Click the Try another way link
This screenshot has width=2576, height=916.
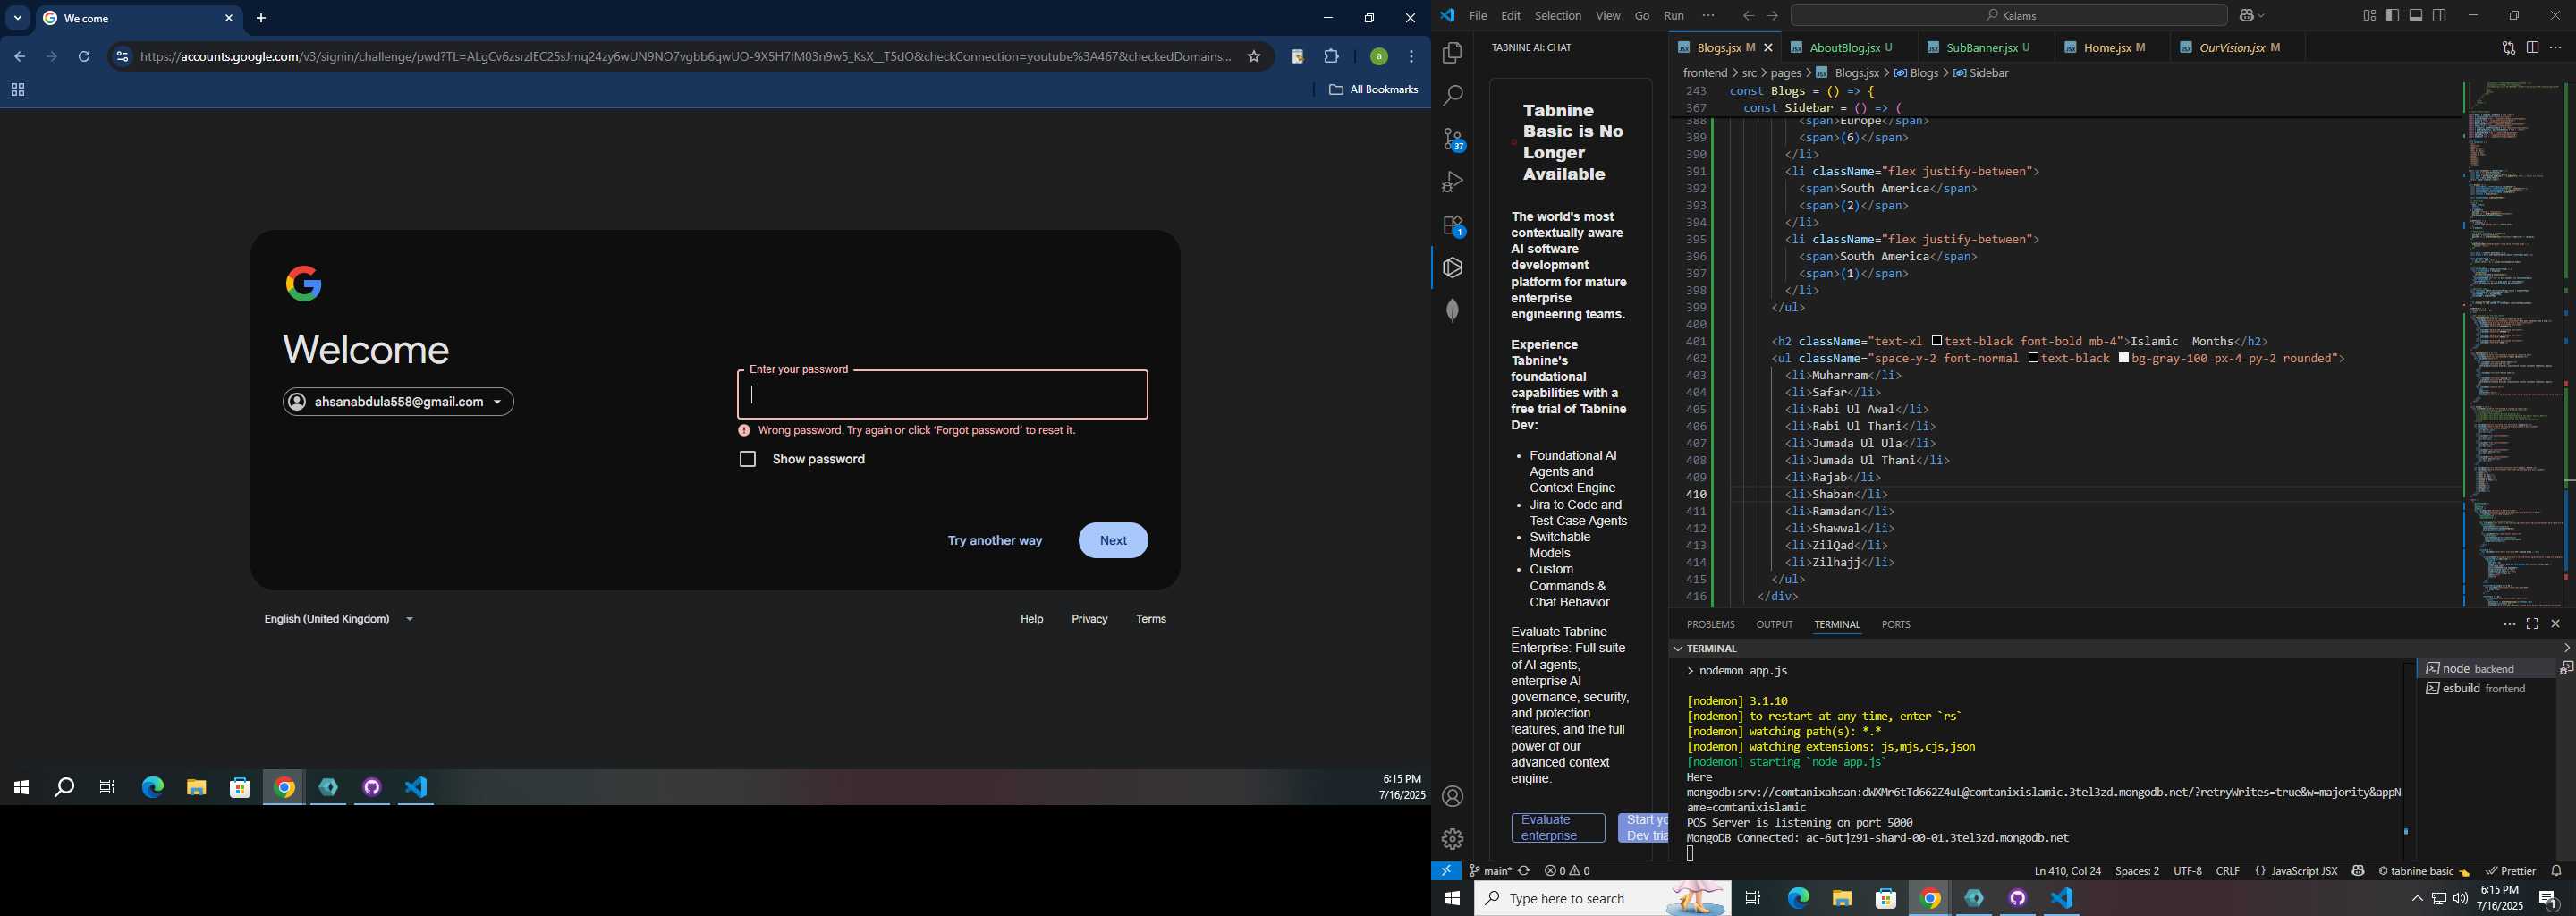pos(995,540)
